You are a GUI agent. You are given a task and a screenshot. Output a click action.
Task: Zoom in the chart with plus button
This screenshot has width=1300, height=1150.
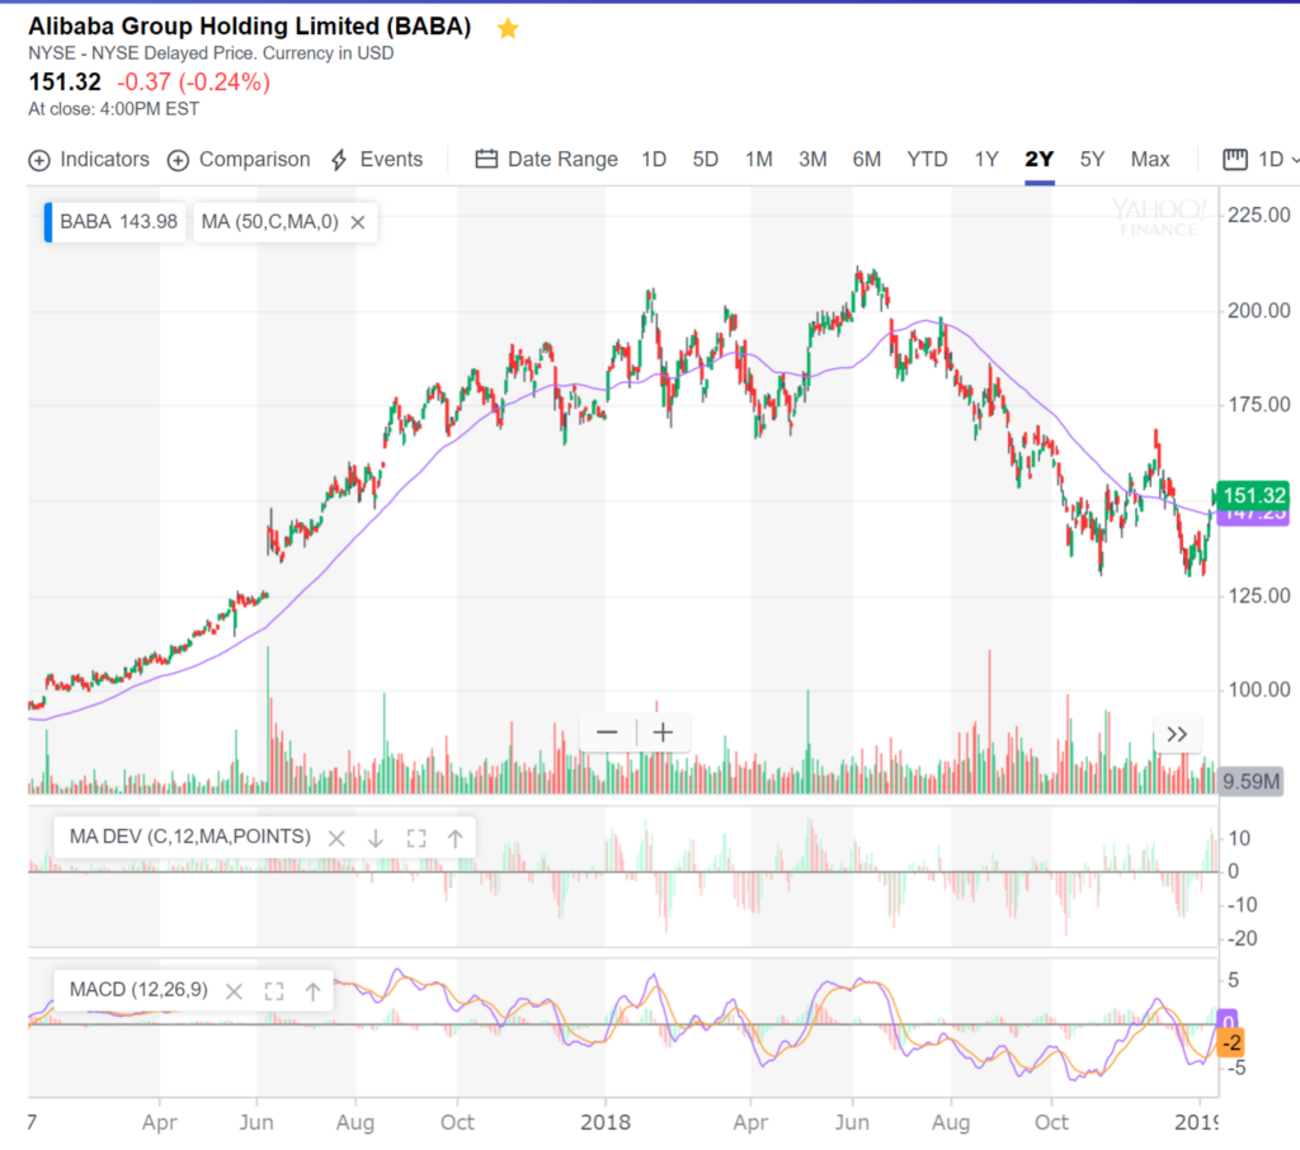(662, 733)
